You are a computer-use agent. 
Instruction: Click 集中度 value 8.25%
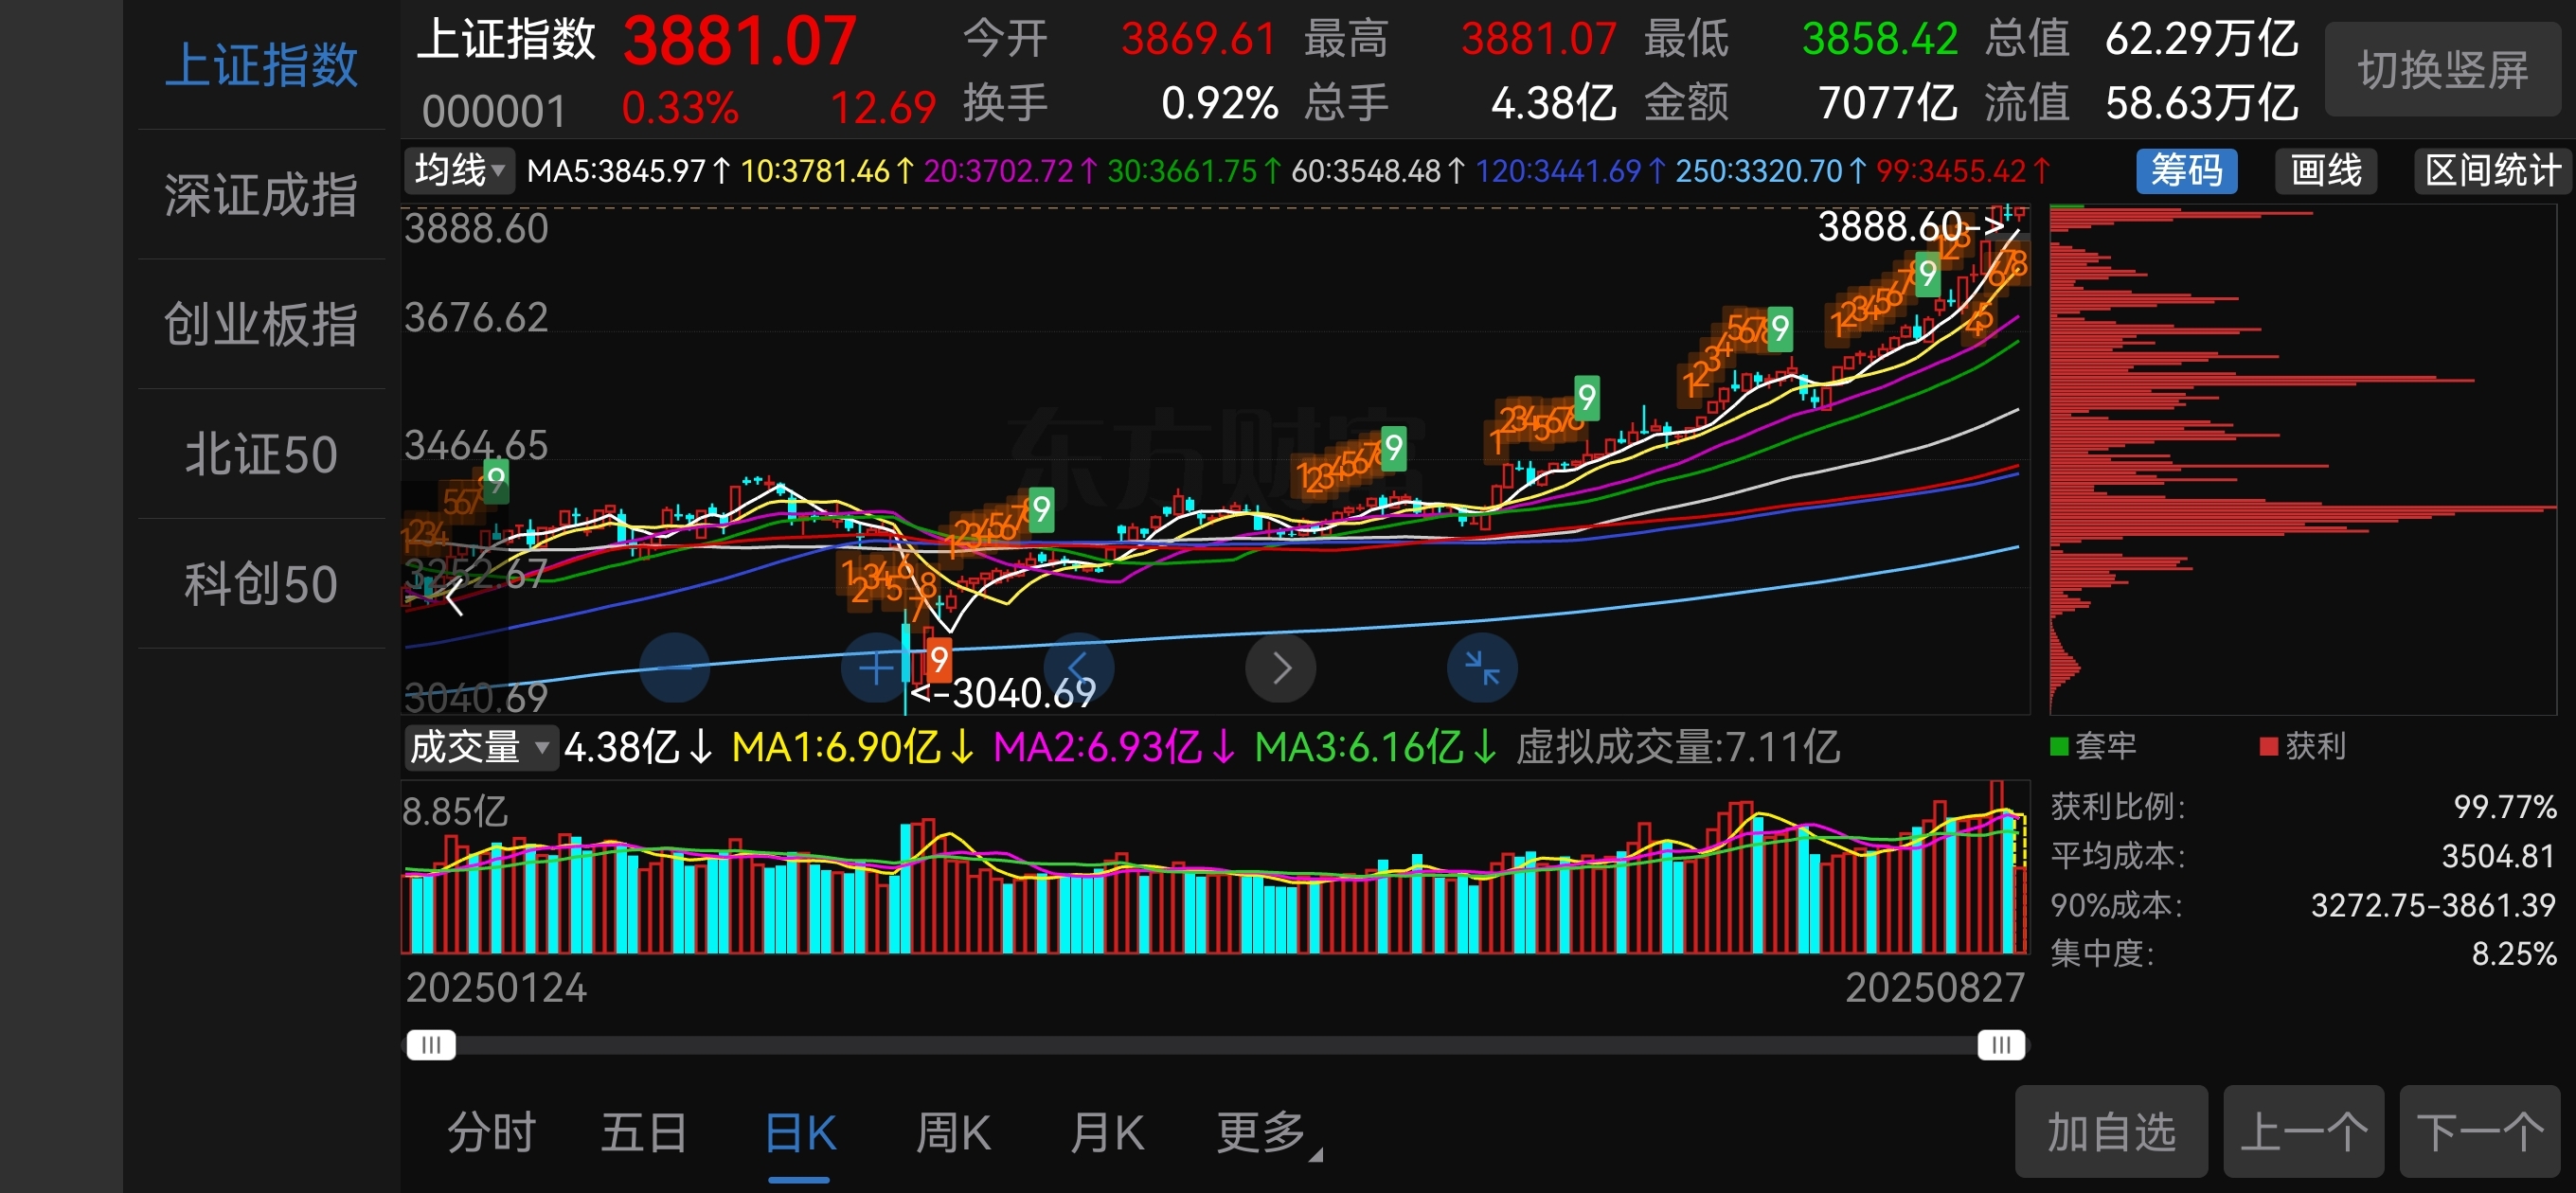2514,953
